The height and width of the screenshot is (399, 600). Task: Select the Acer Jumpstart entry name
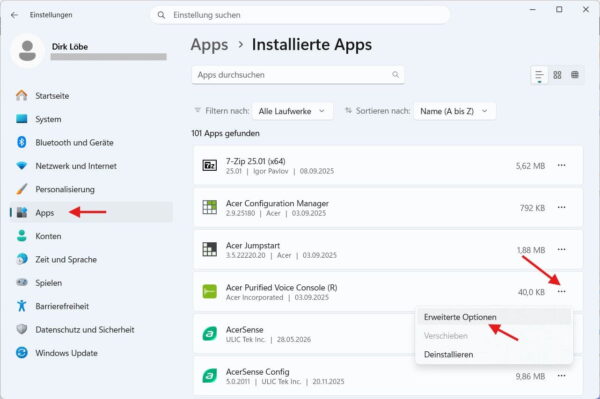tap(253, 245)
